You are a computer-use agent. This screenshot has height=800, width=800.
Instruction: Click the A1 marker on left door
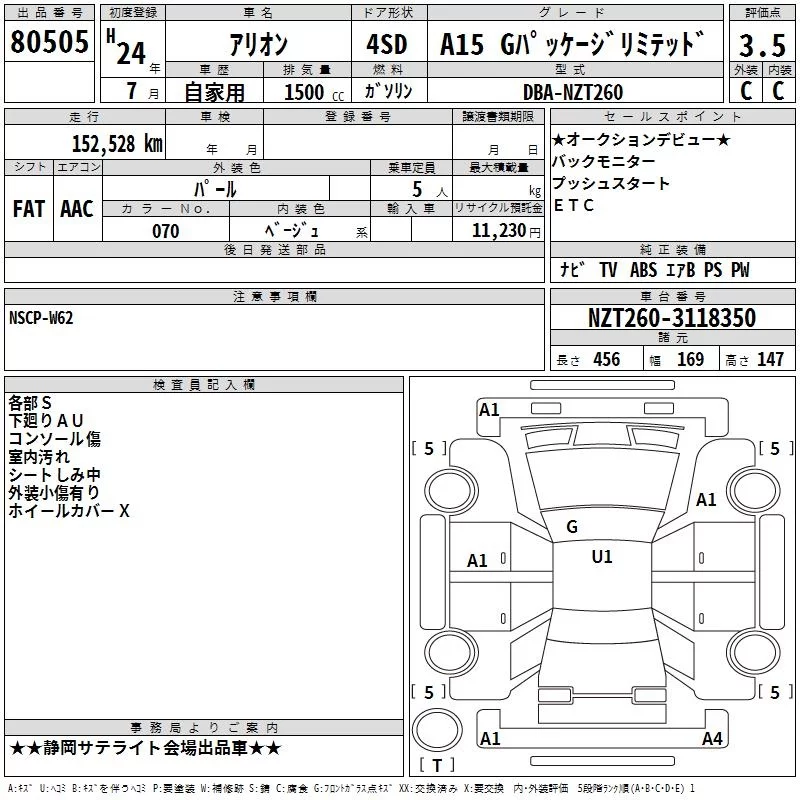click(477, 561)
